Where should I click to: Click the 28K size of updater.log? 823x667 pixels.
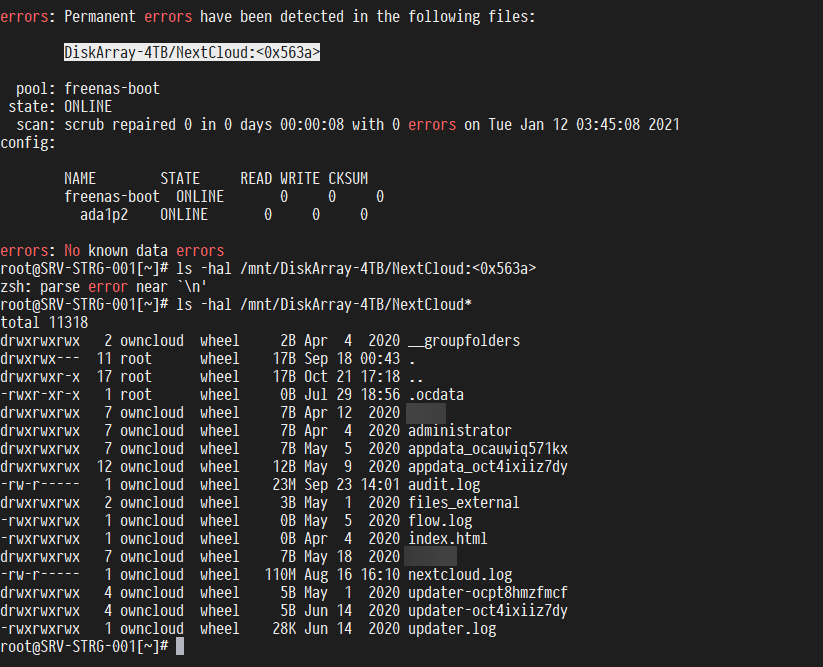pos(284,629)
